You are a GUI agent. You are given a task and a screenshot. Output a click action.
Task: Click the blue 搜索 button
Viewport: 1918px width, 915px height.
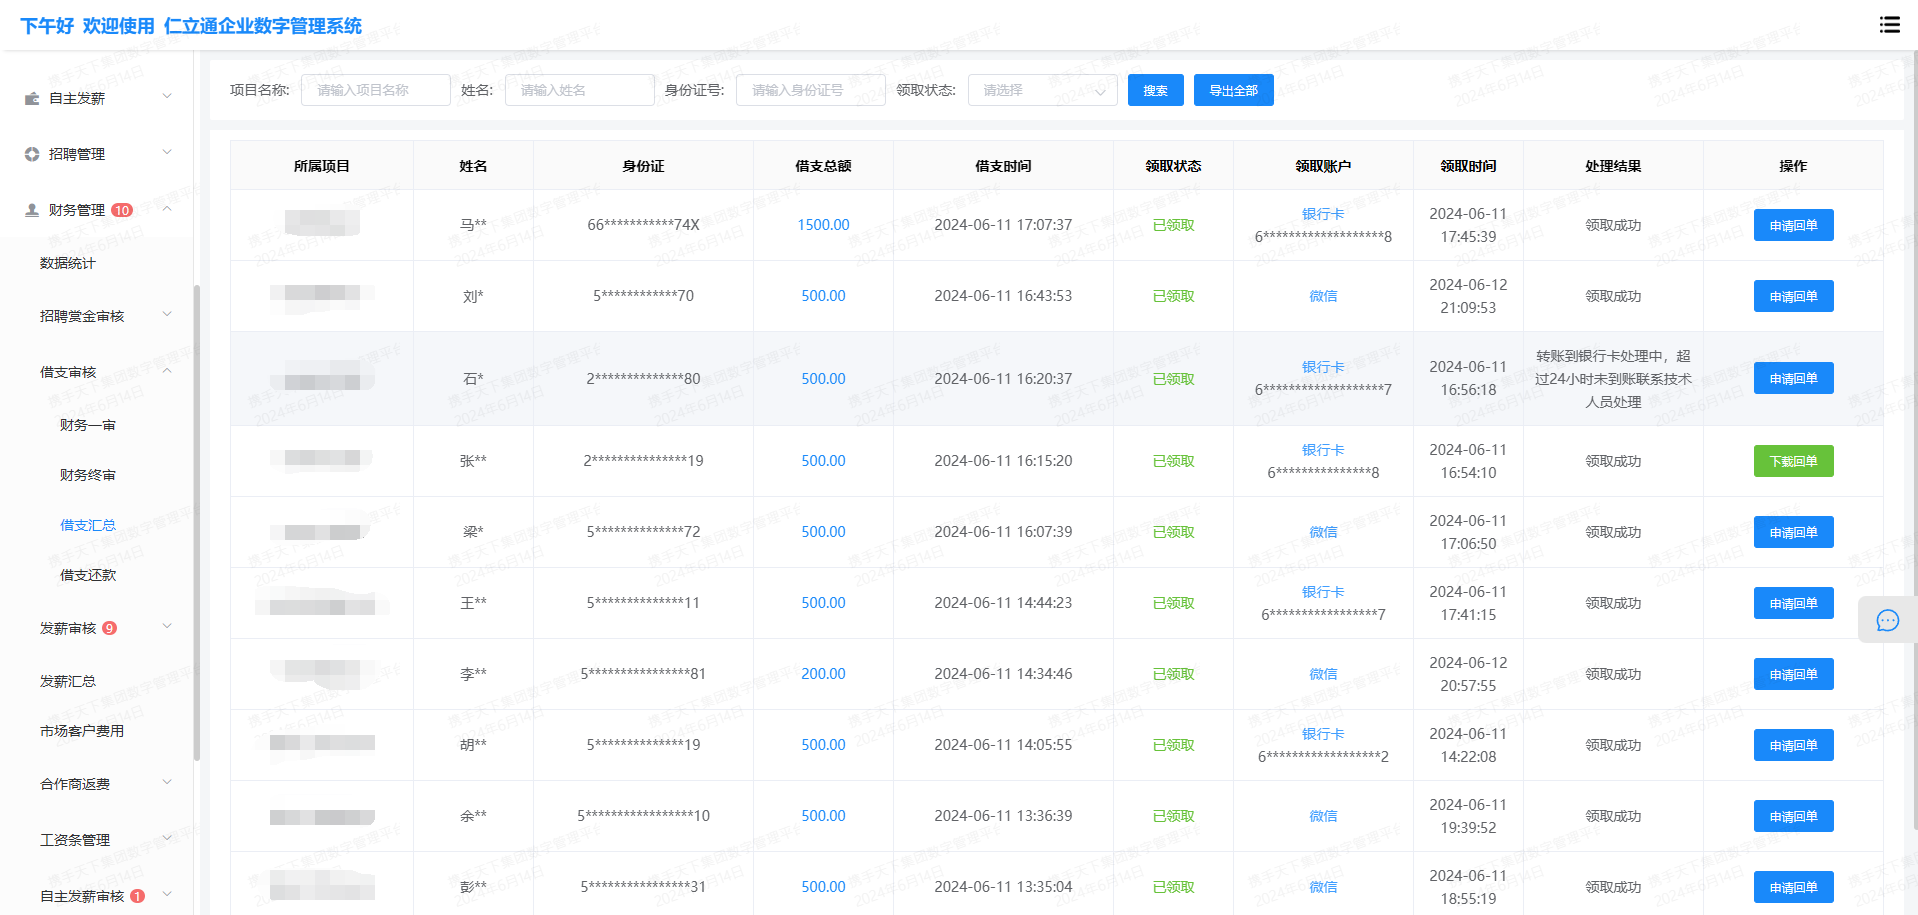pos(1155,90)
